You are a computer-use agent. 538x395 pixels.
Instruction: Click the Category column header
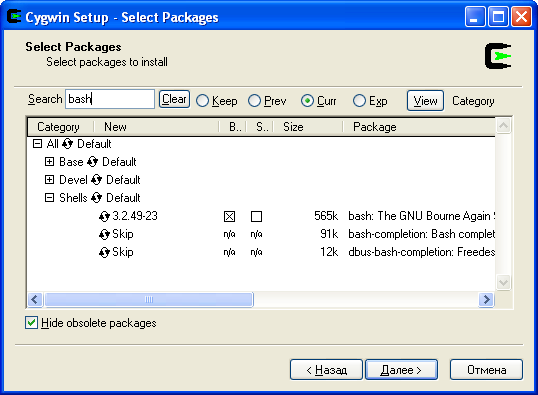pos(60,127)
